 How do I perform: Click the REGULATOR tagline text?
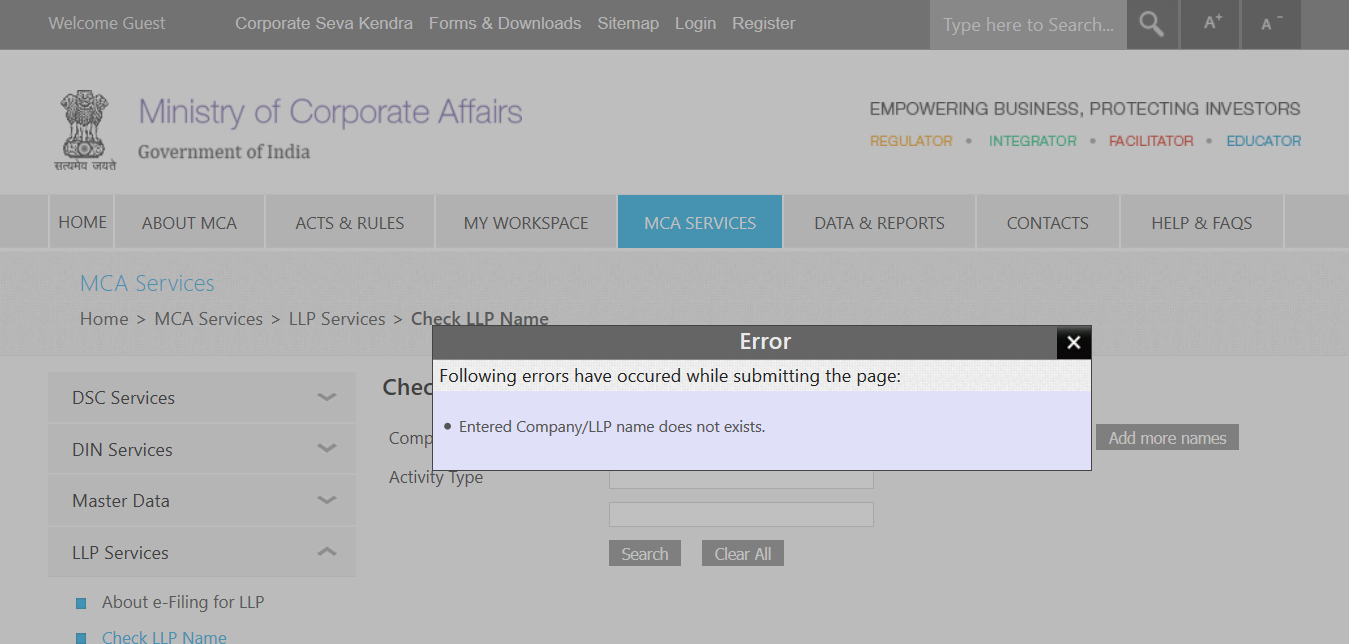tap(911, 141)
